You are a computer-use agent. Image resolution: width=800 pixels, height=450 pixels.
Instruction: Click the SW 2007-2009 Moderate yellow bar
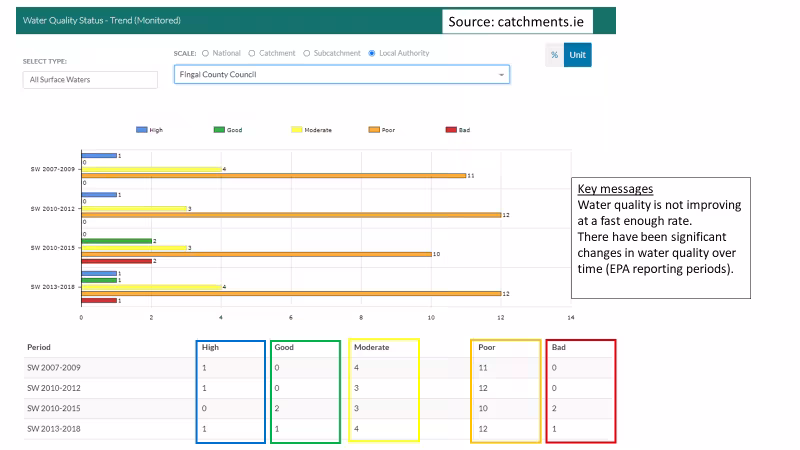(150, 169)
